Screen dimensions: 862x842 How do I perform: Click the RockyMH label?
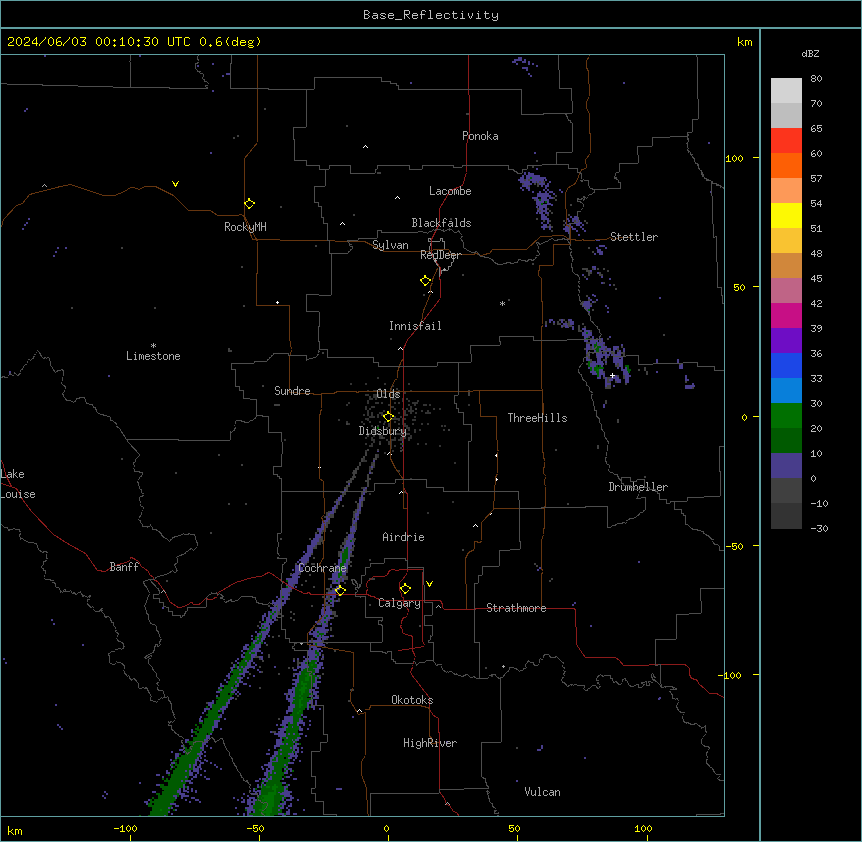coord(245,227)
